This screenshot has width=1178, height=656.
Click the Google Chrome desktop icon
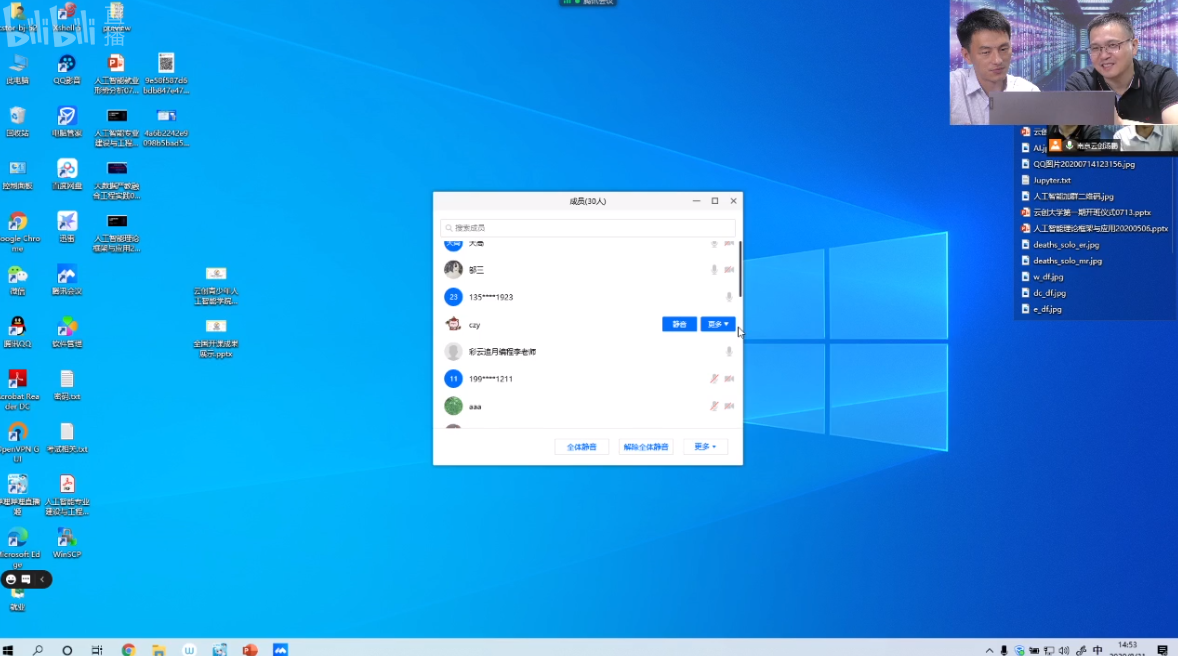tap(17, 222)
